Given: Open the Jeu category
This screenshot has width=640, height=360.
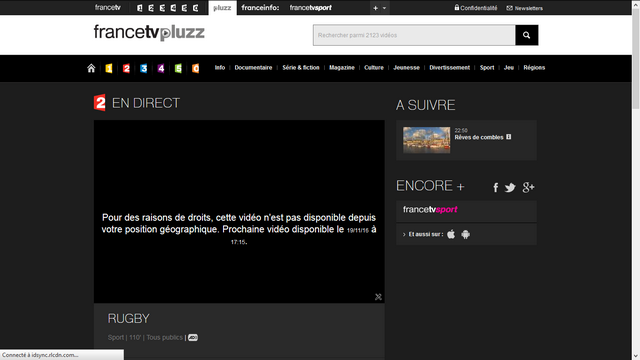Looking at the screenshot, I should click(509, 68).
